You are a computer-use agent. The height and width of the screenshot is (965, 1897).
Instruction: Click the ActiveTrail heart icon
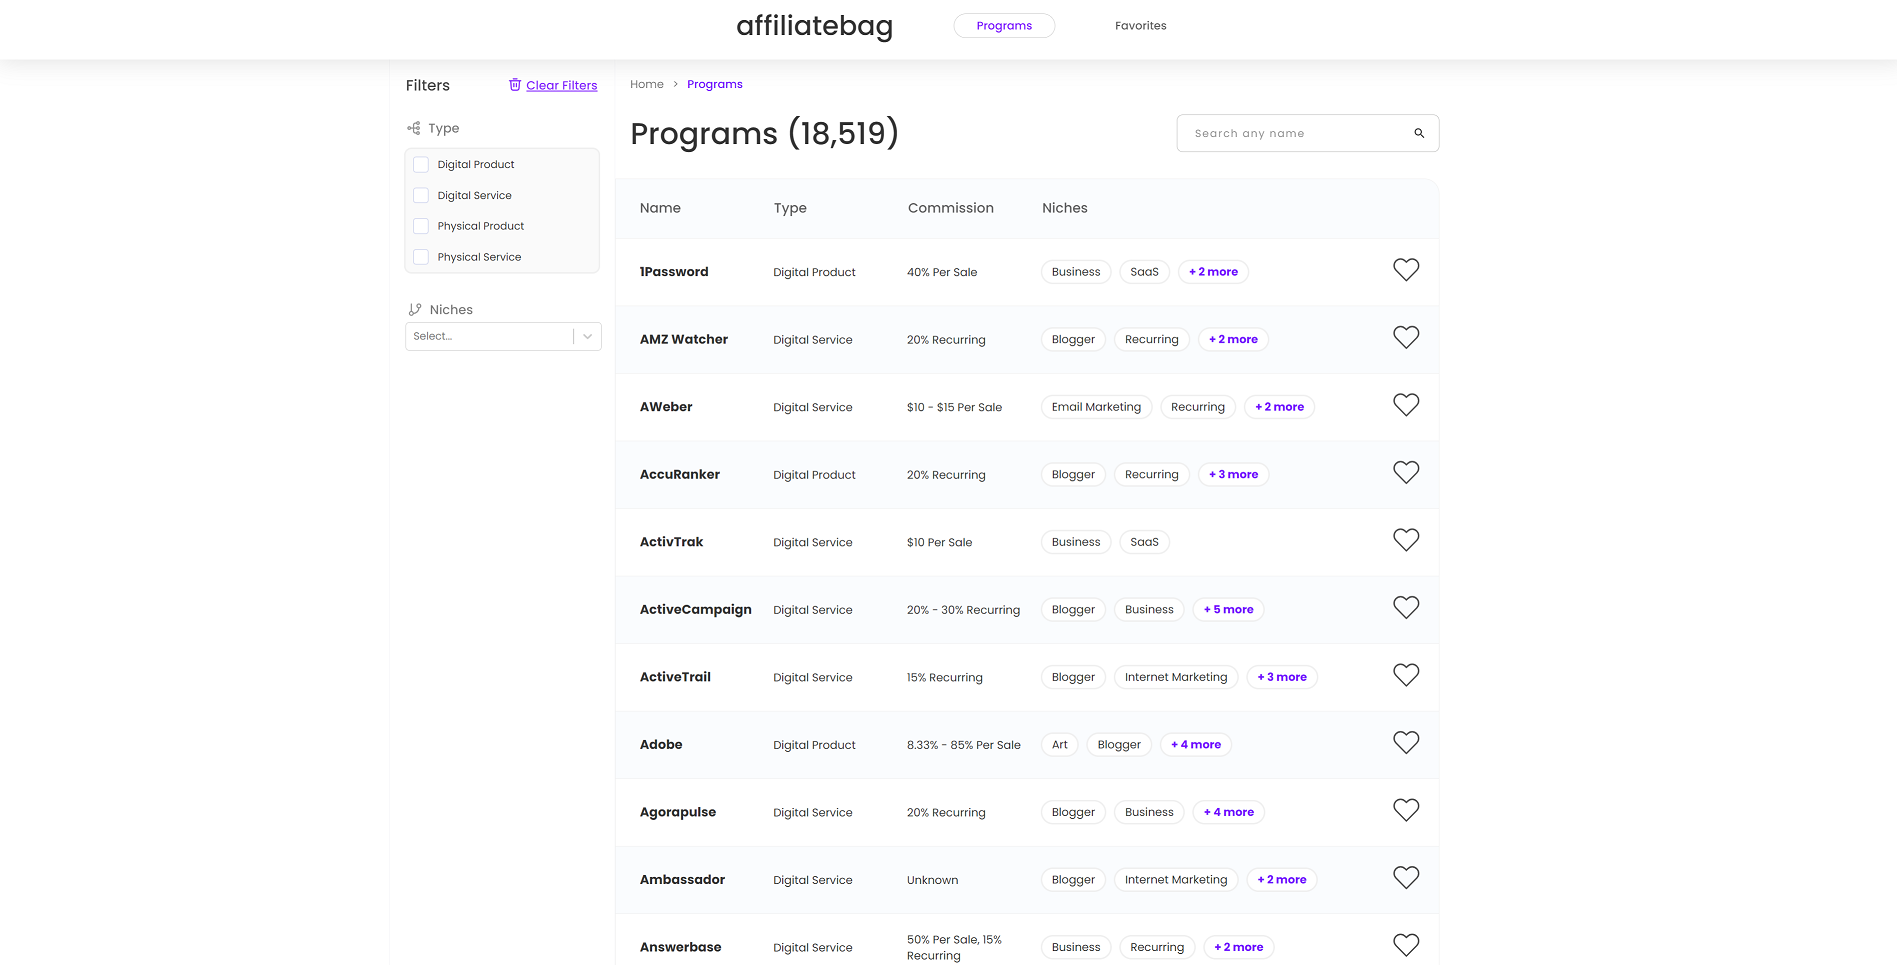point(1406,675)
